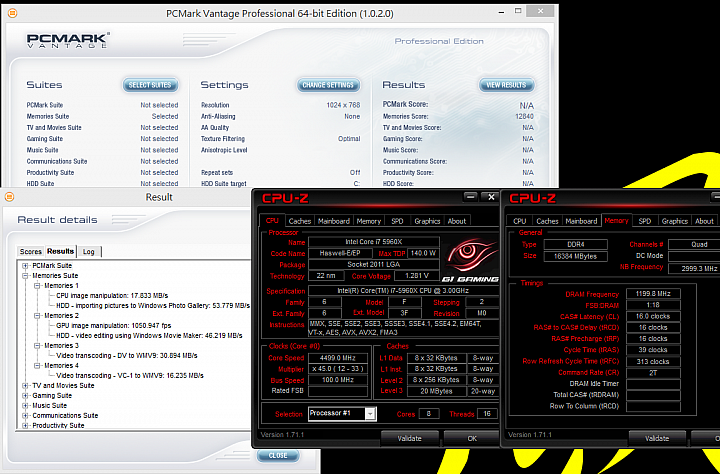Expand the TV and Movies Suite node
This screenshot has height=474, width=720.
[x=25, y=385]
